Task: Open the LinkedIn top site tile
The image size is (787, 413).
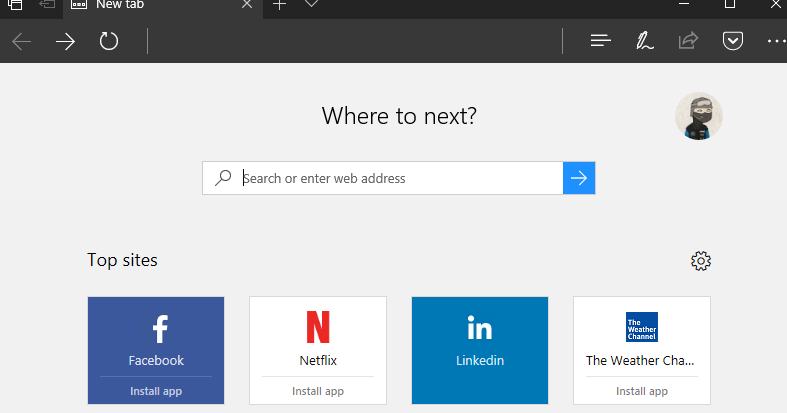Action: tap(479, 340)
